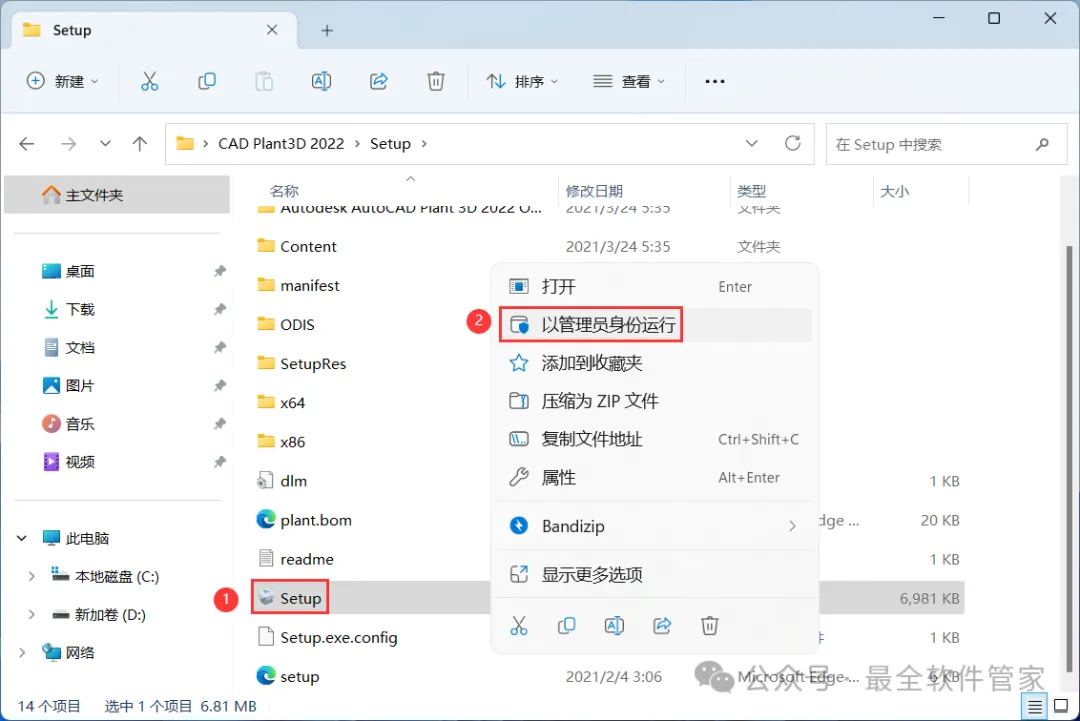Screen dimensions: 1080x721
Task: Go up one folder level
Action: click(x=140, y=144)
